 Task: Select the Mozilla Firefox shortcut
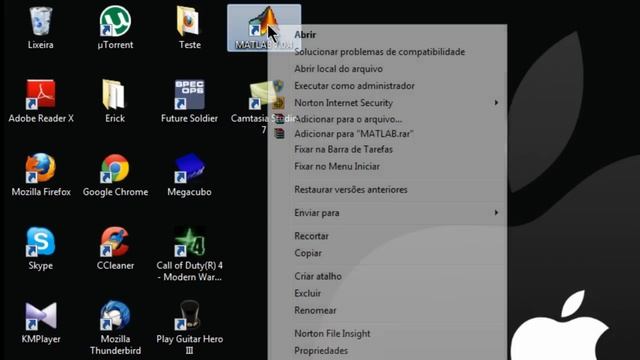click(x=41, y=175)
